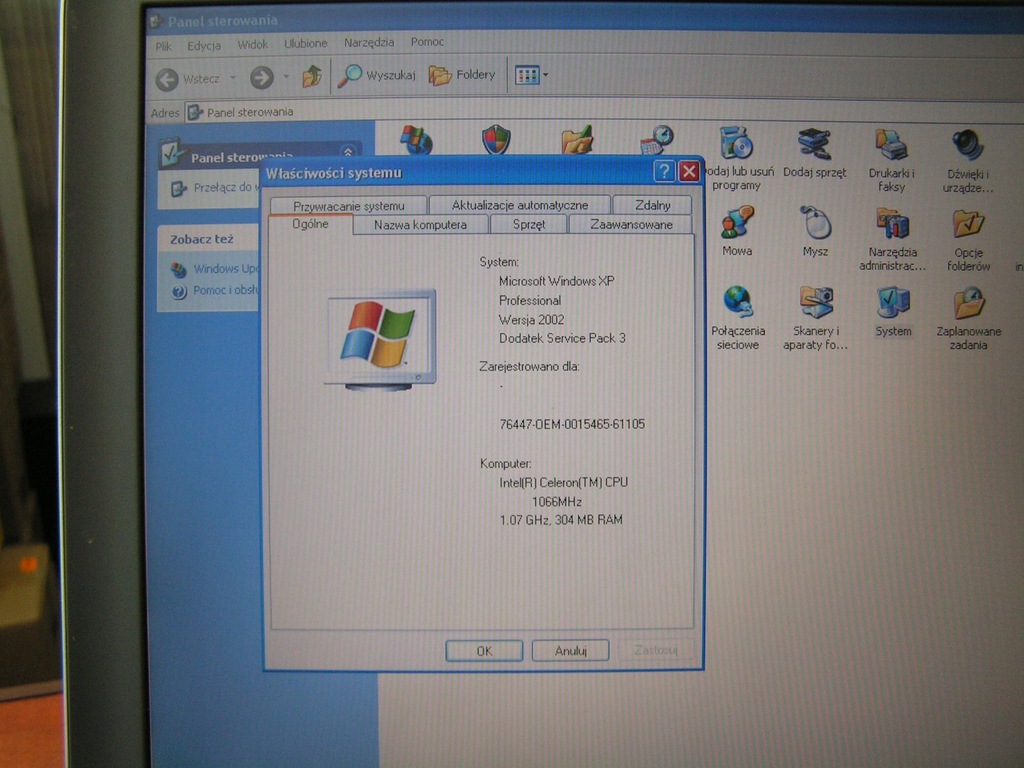
Task: Click the Przełącz do widoku link
Action: (x=214, y=188)
